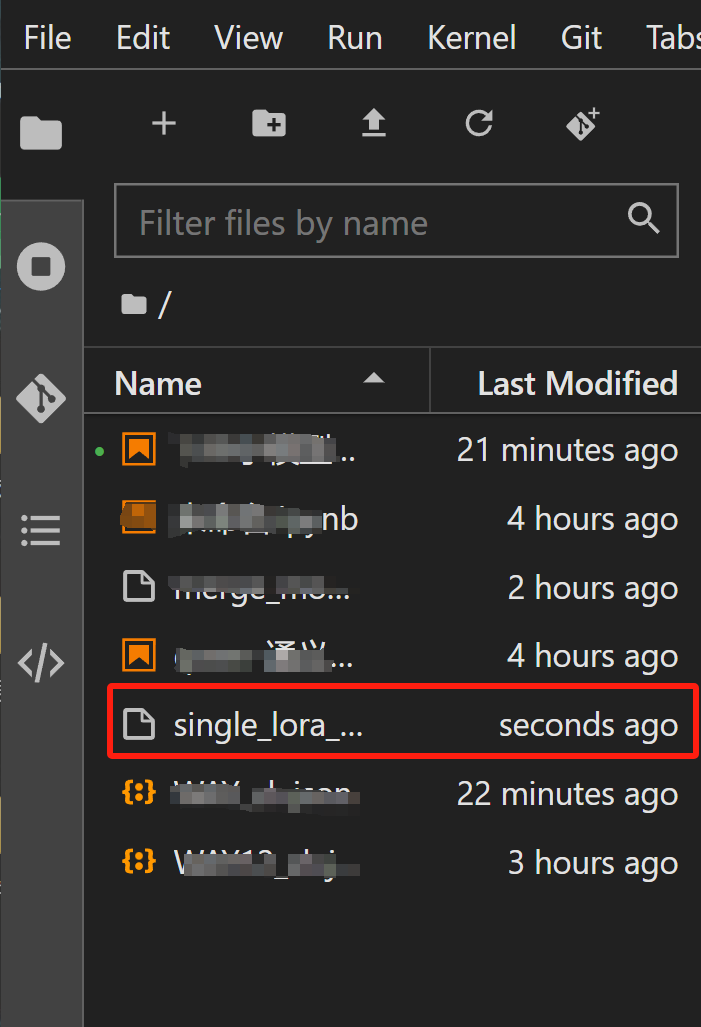
Task: Open the Kernel menu
Action: [x=471, y=38]
